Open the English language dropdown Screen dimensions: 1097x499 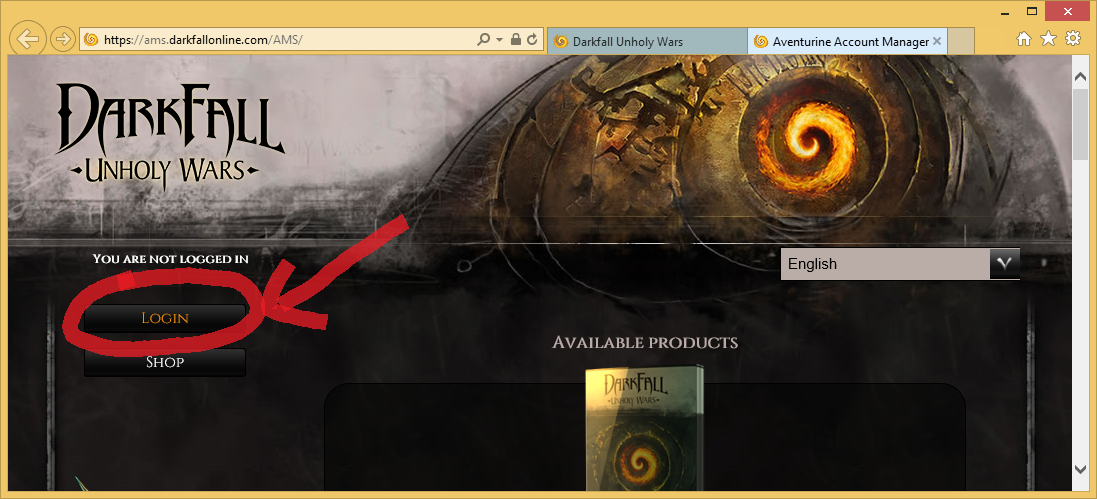[x=900, y=264]
